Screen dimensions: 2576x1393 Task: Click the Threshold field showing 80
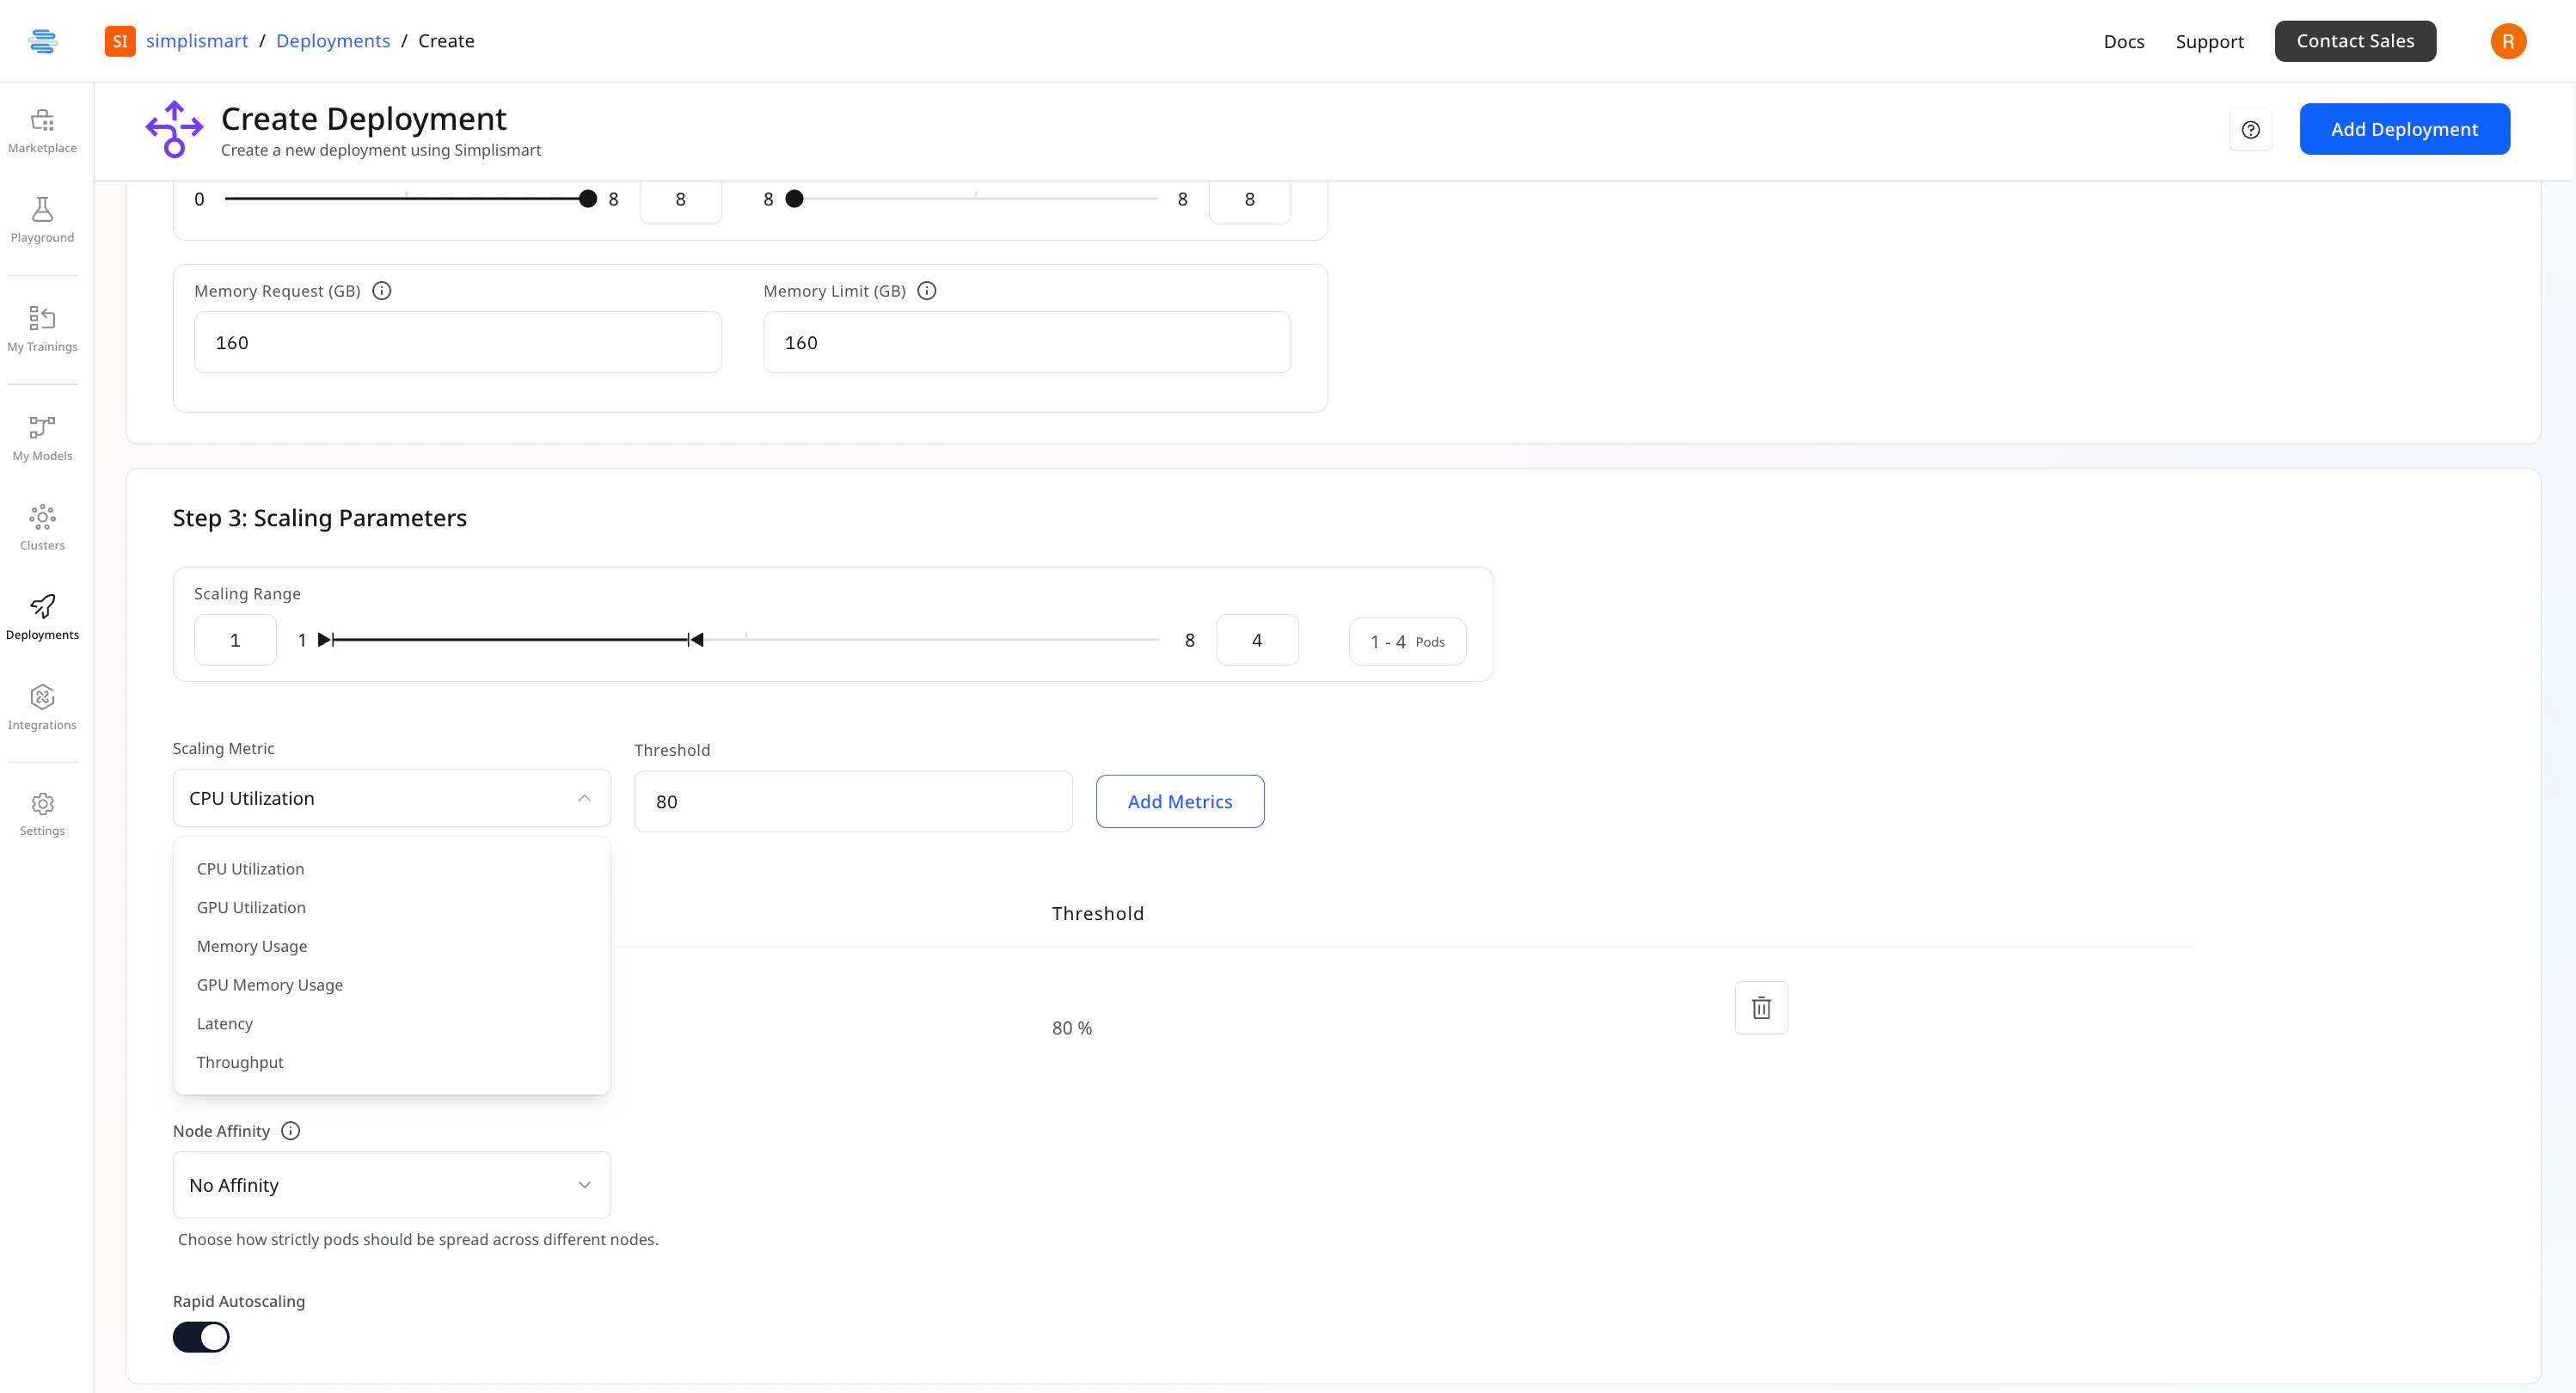pyautogui.click(x=853, y=801)
